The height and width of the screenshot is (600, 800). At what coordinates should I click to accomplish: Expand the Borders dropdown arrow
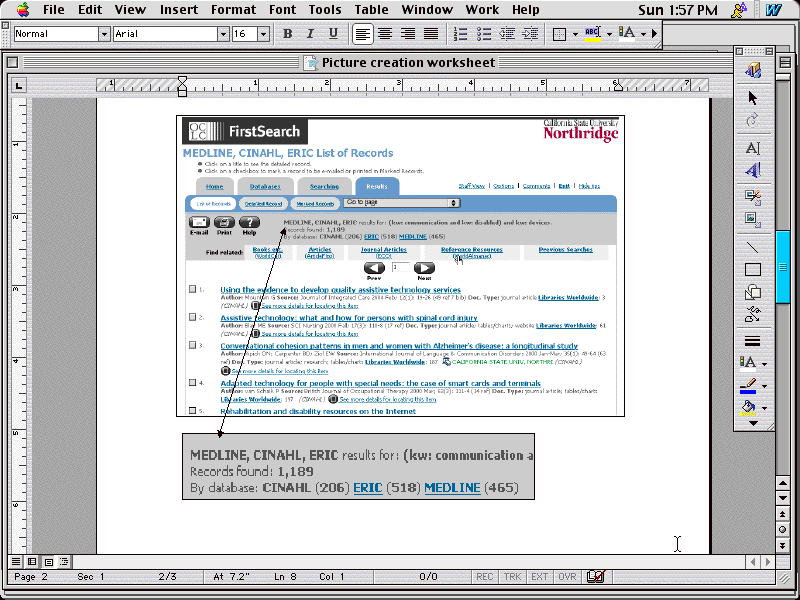click(576, 34)
